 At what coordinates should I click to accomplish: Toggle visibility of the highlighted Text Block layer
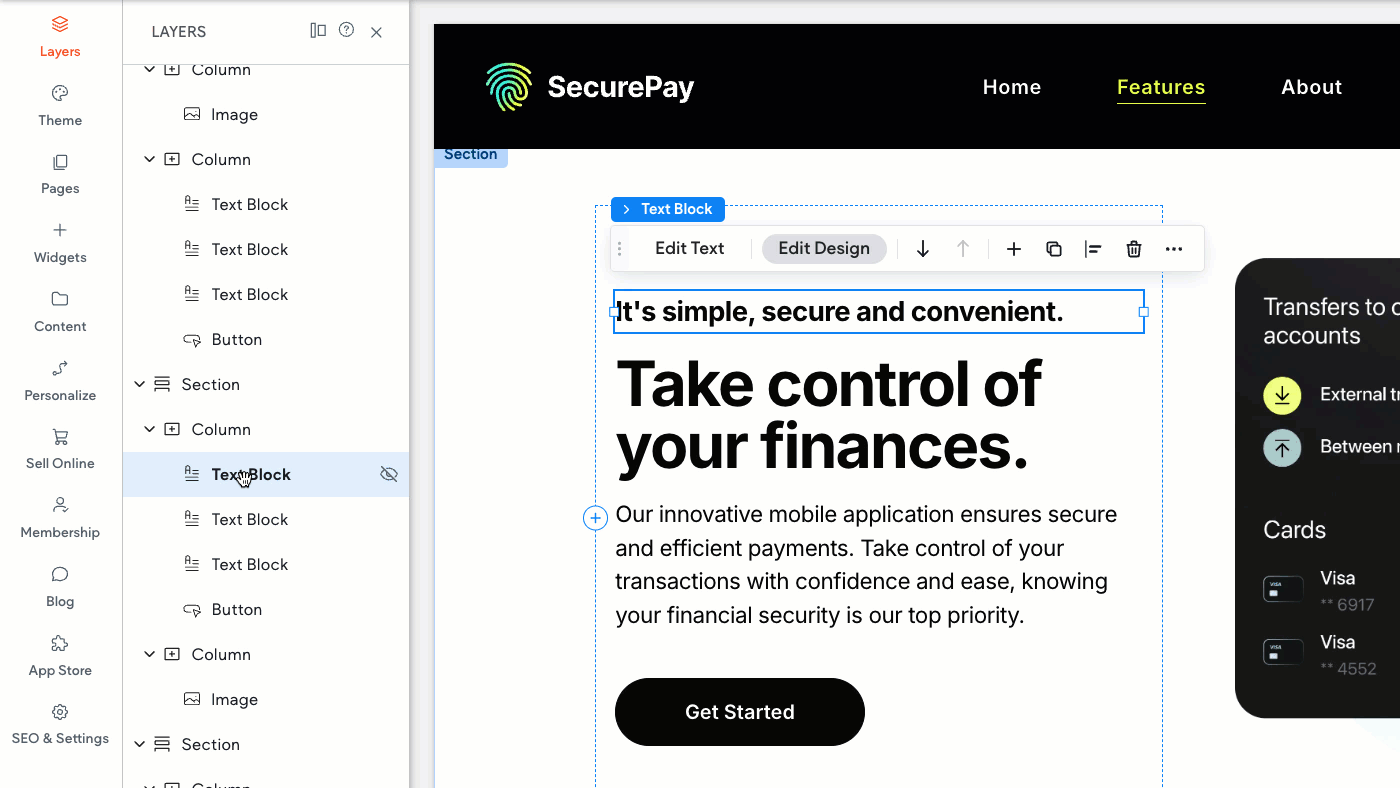tap(389, 474)
